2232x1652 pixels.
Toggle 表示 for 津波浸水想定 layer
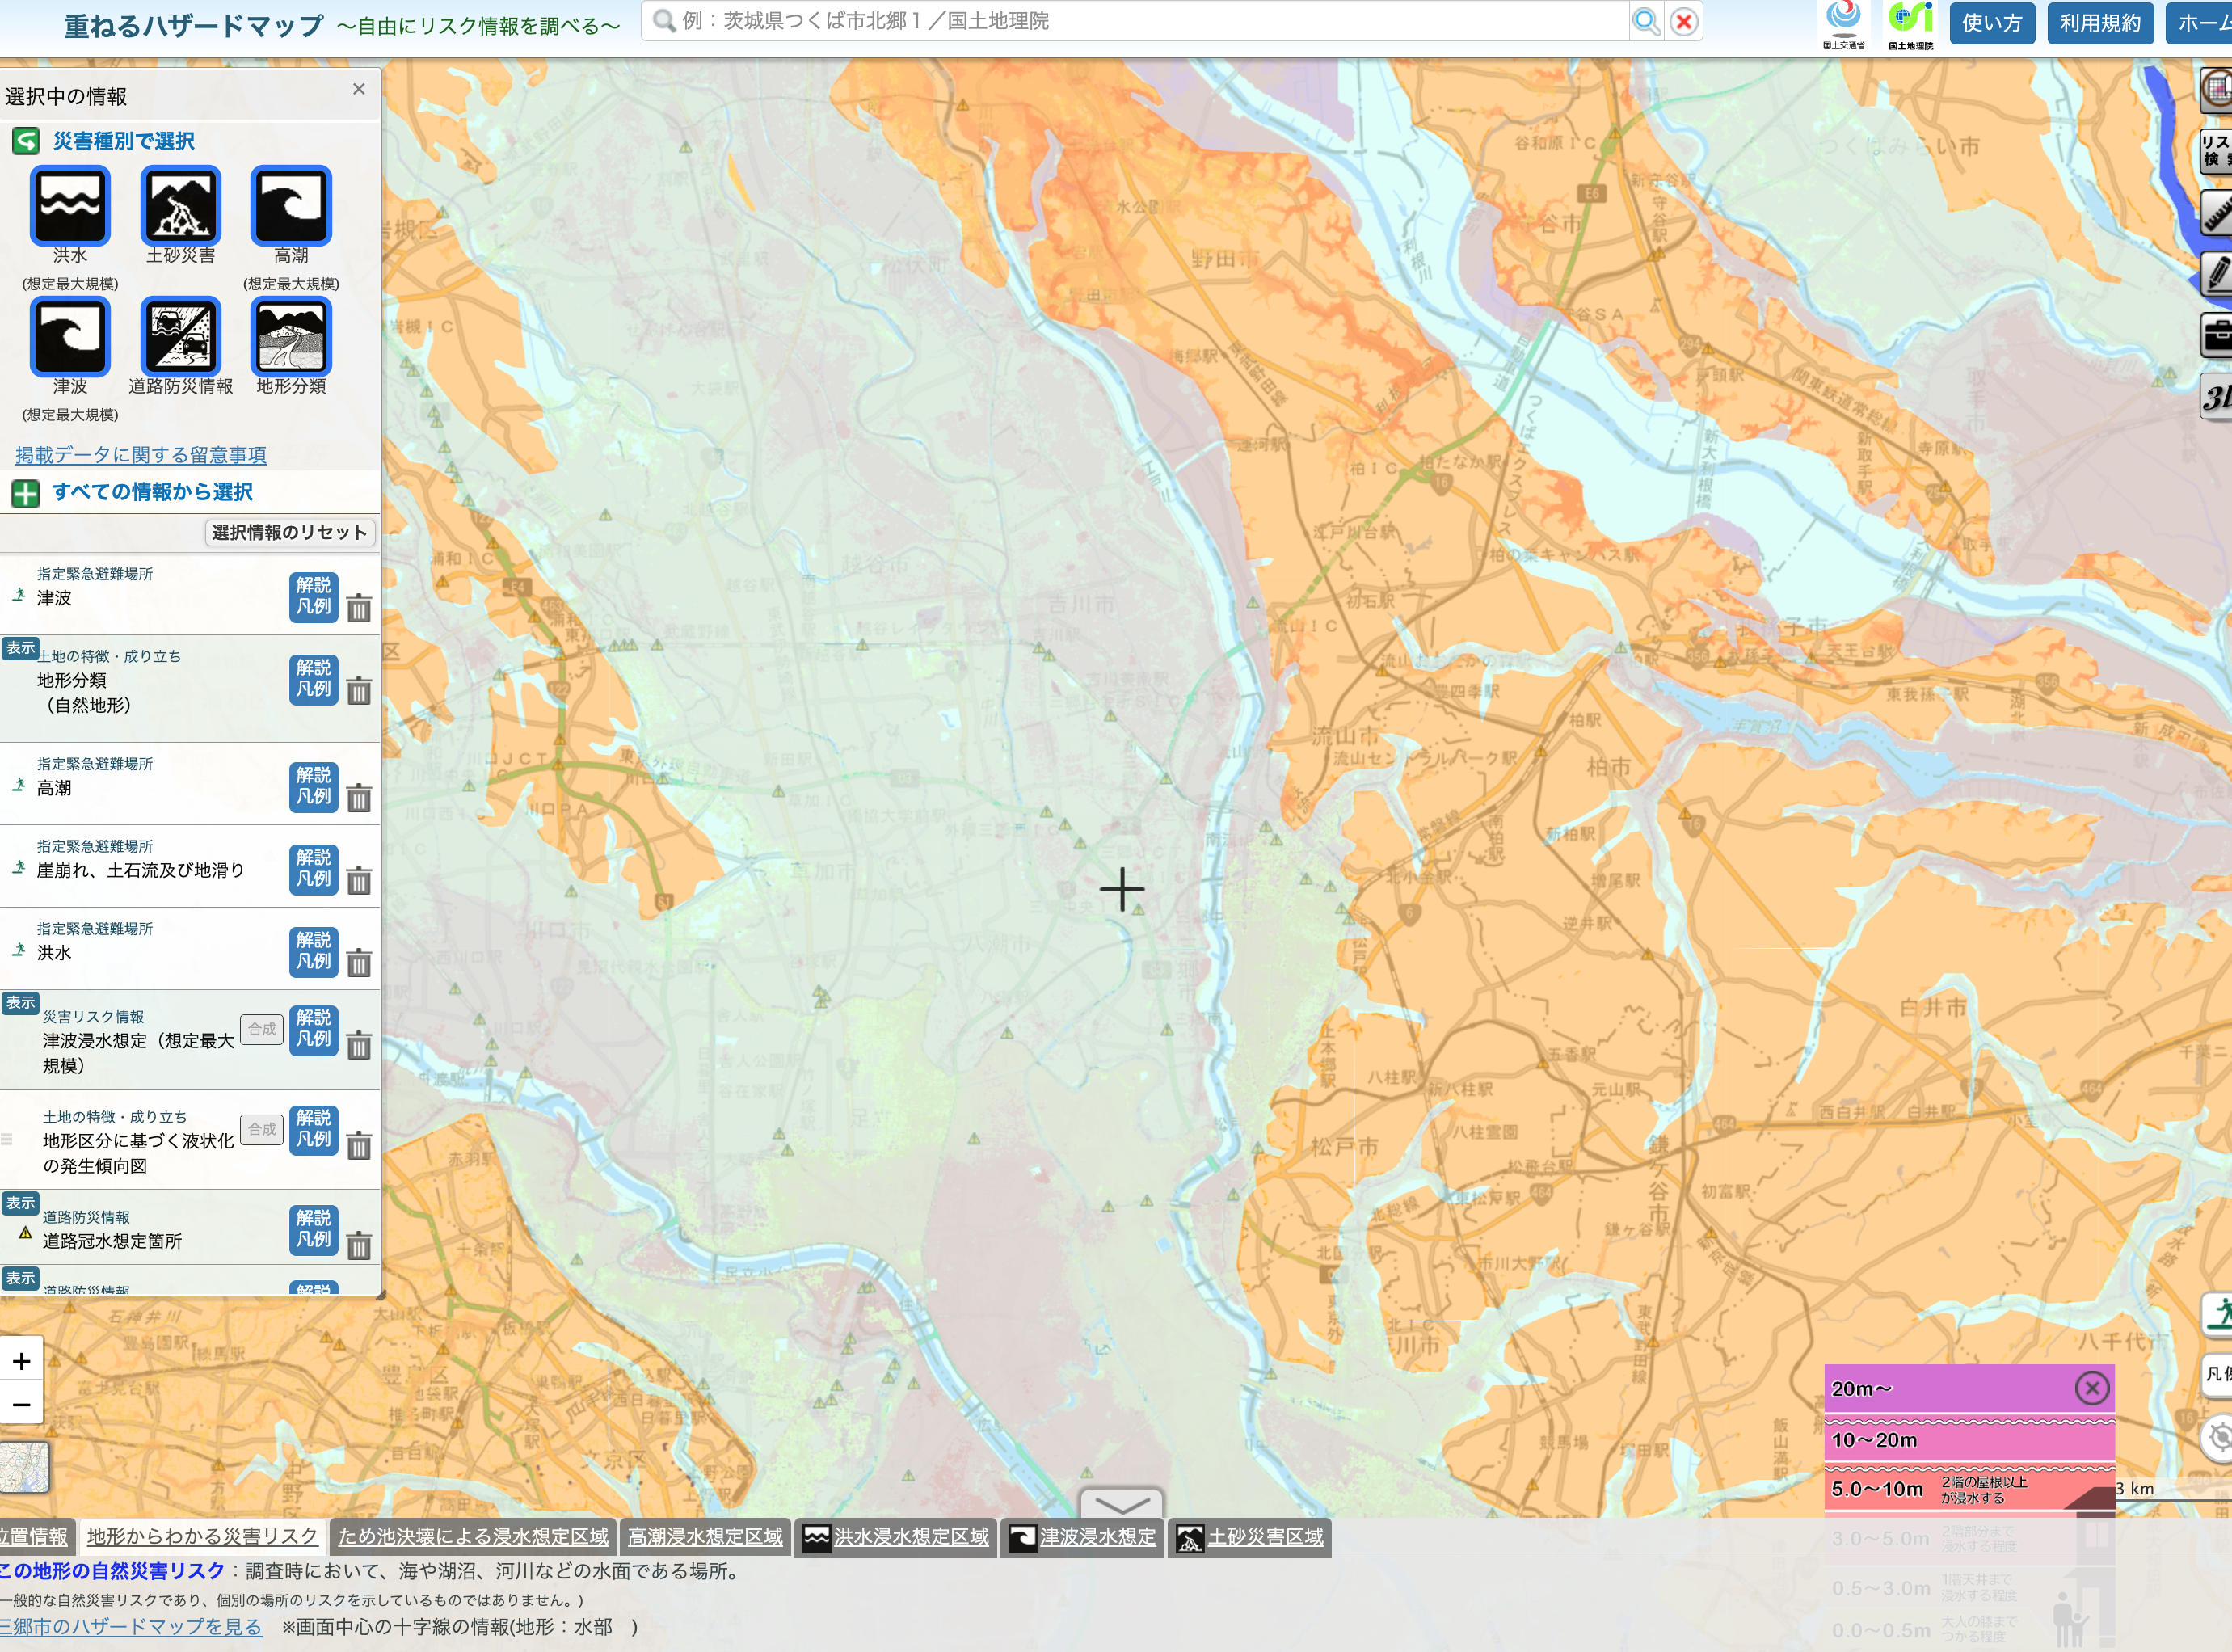(20, 1003)
